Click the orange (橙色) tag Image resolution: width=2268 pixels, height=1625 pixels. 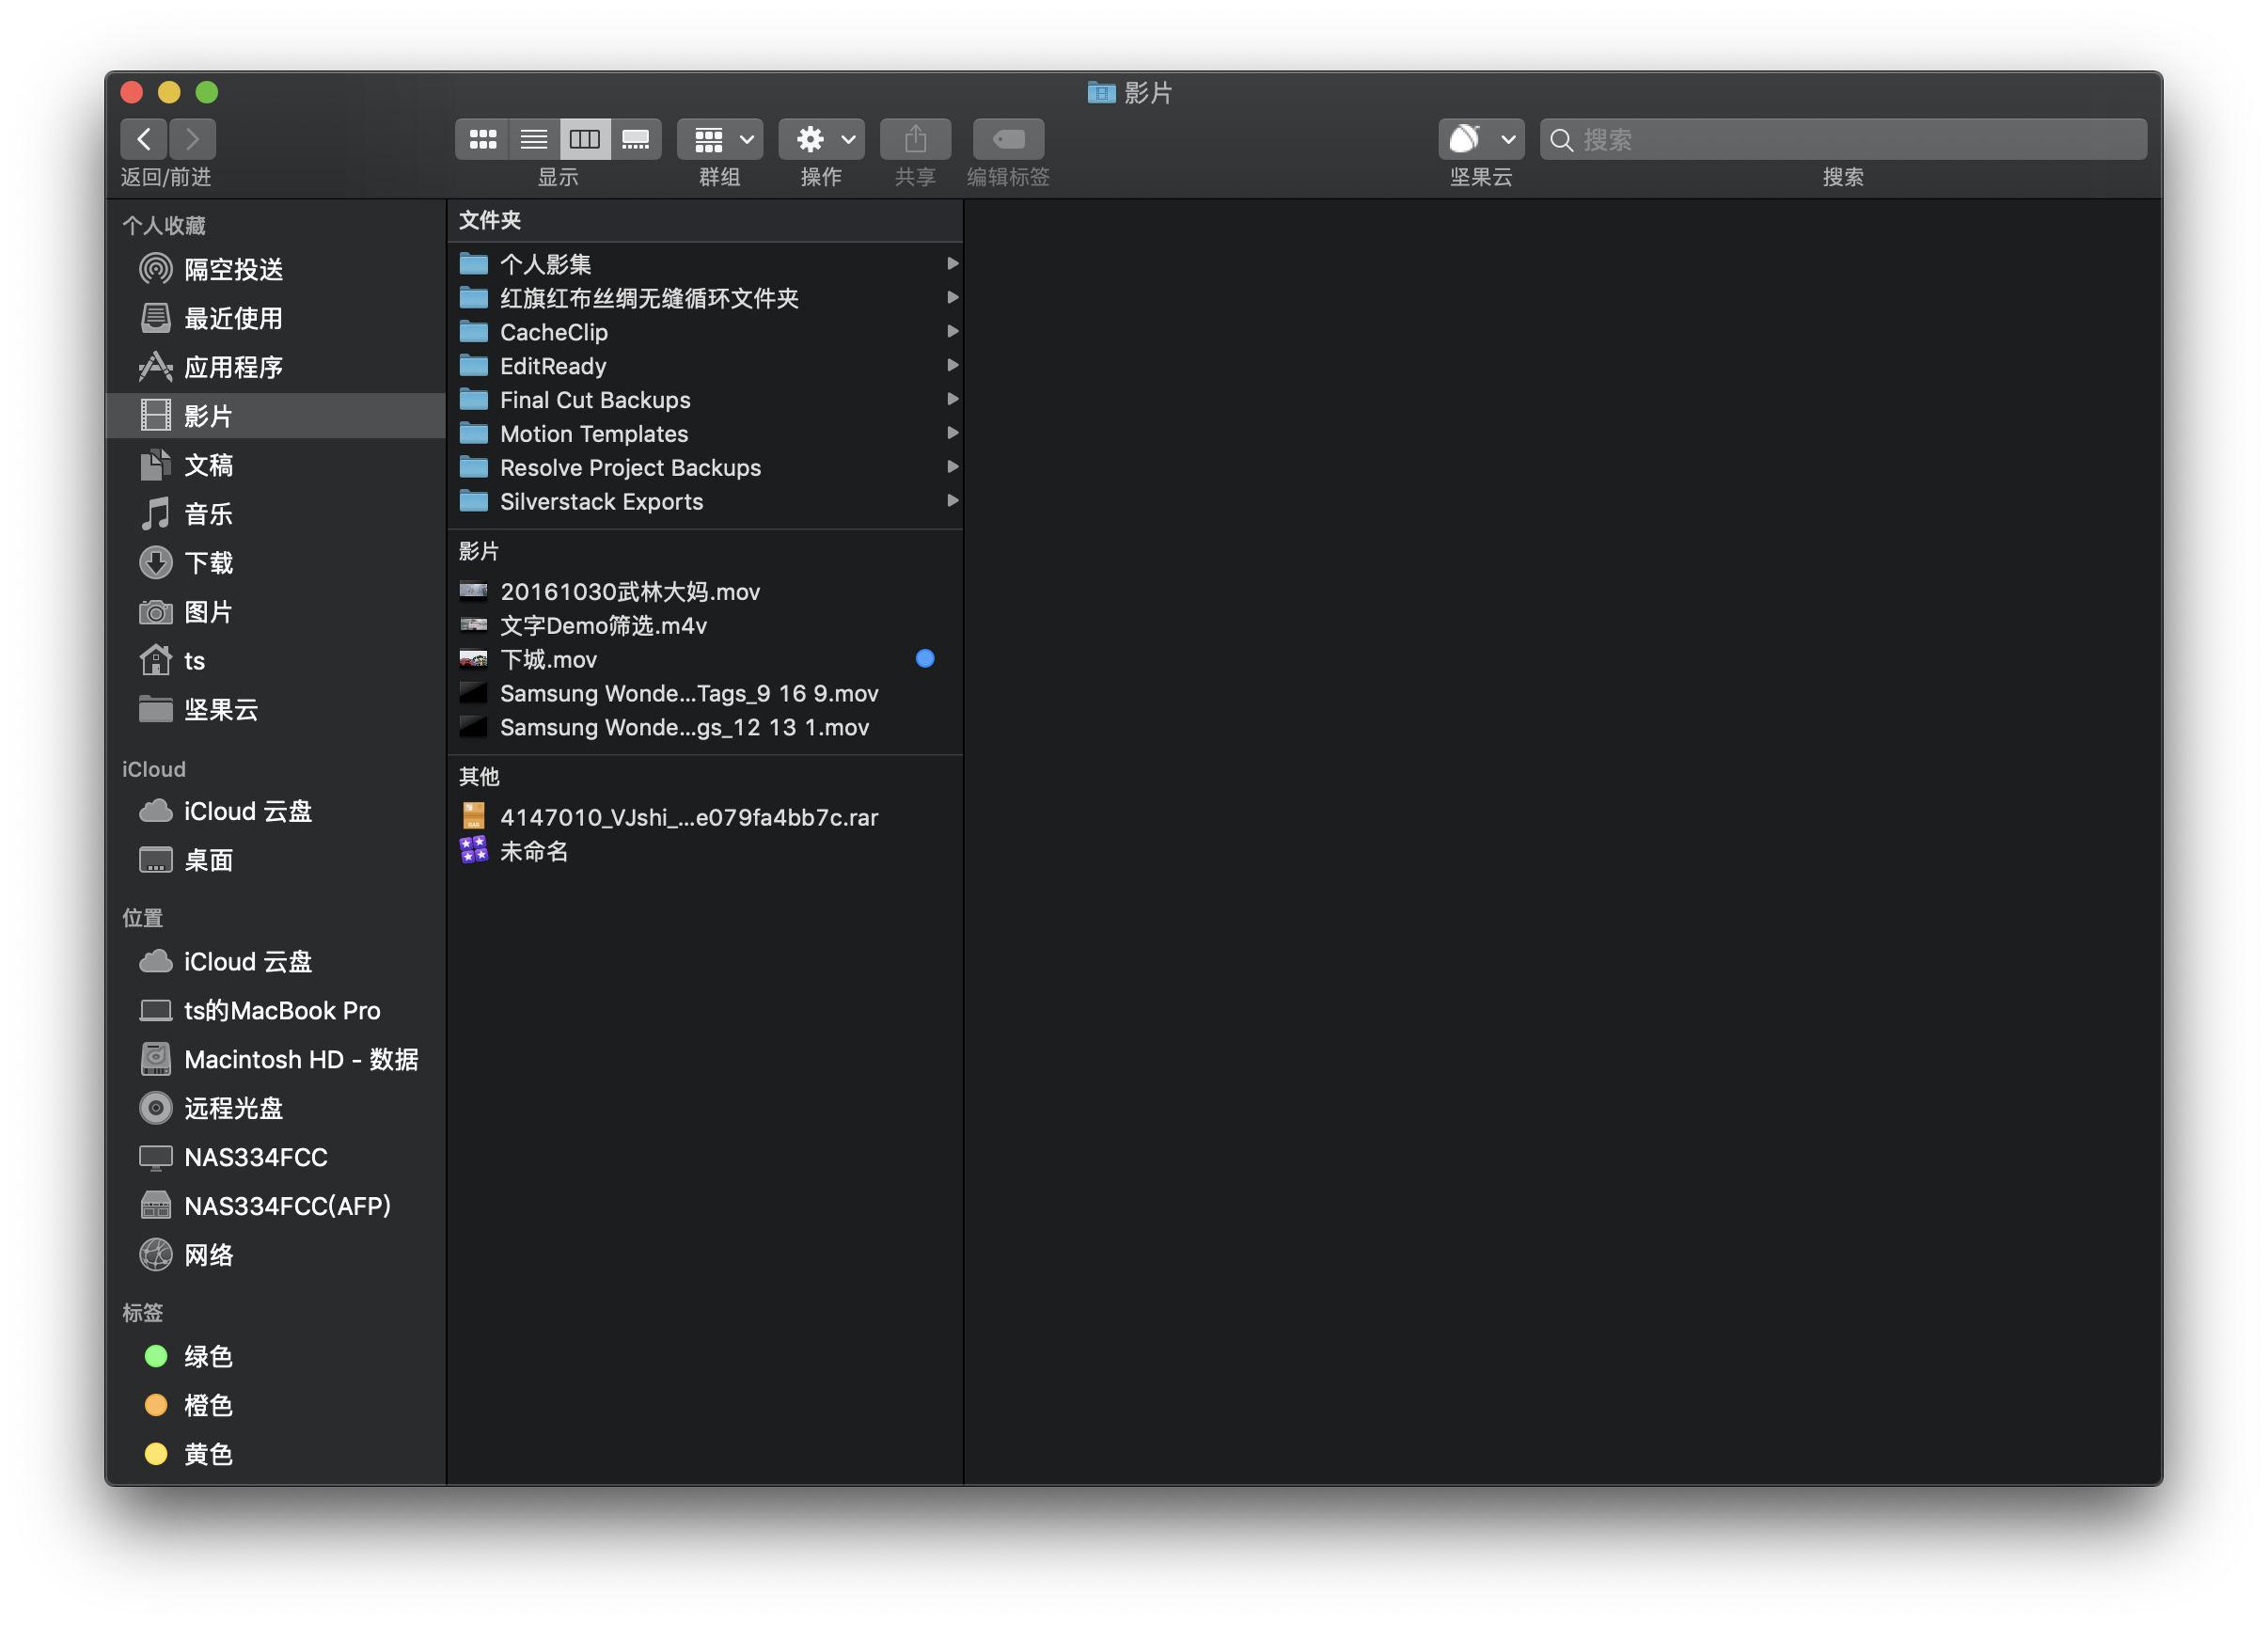click(x=208, y=1405)
